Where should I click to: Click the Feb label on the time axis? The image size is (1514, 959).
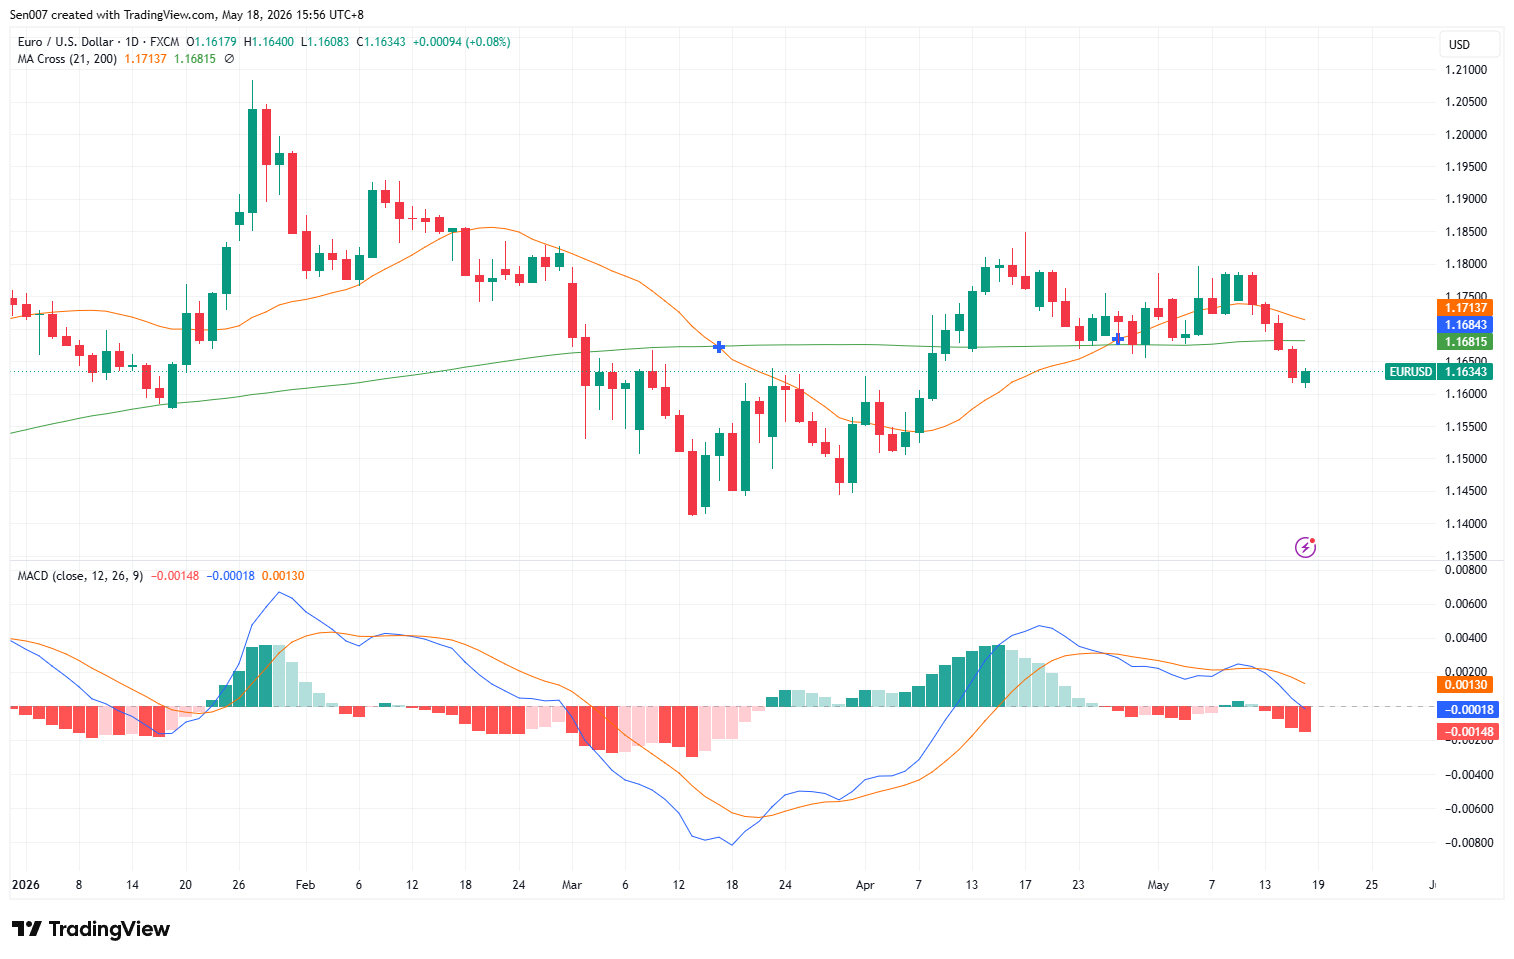[x=305, y=885]
